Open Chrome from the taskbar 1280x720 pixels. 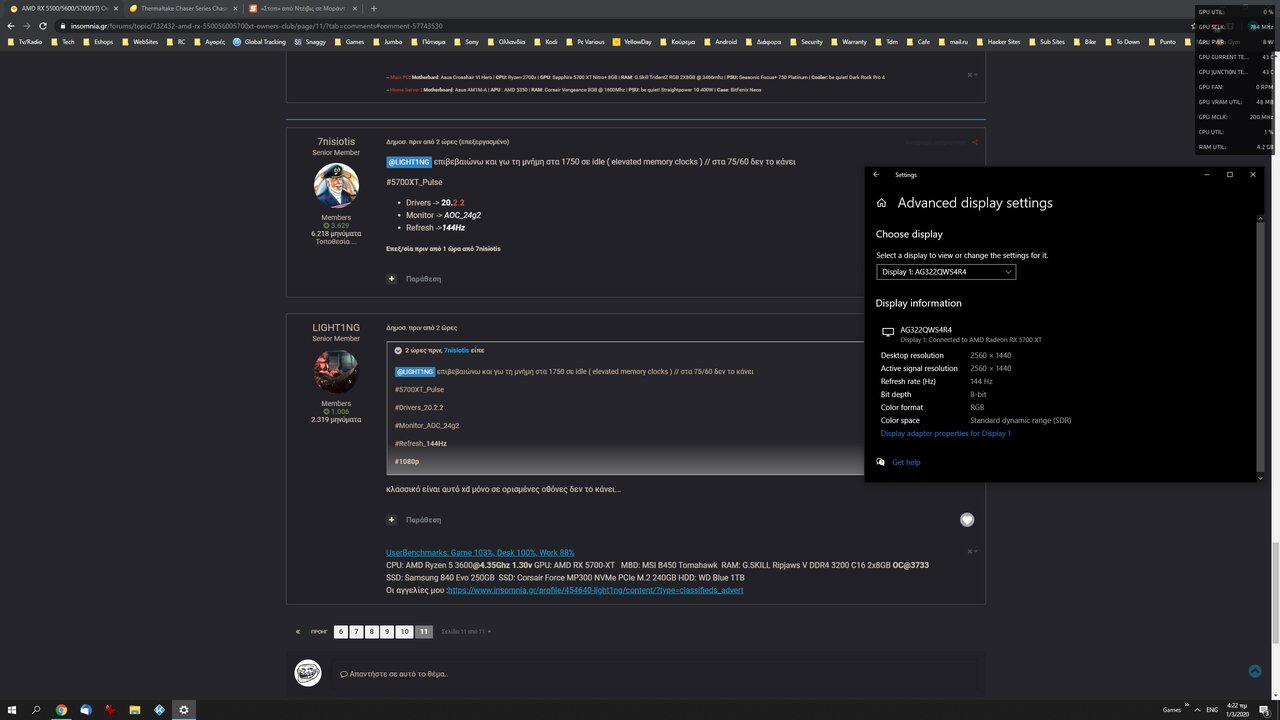point(61,710)
